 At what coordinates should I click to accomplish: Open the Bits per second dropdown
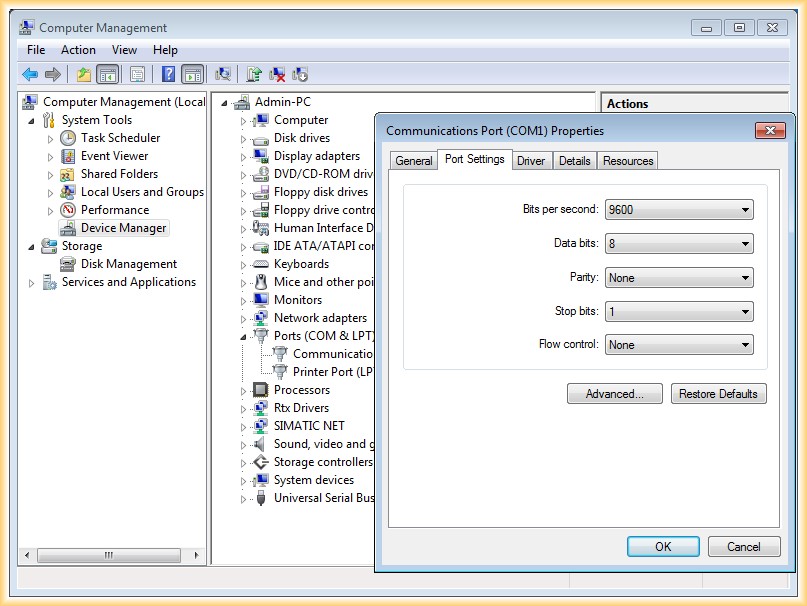coord(679,210)
